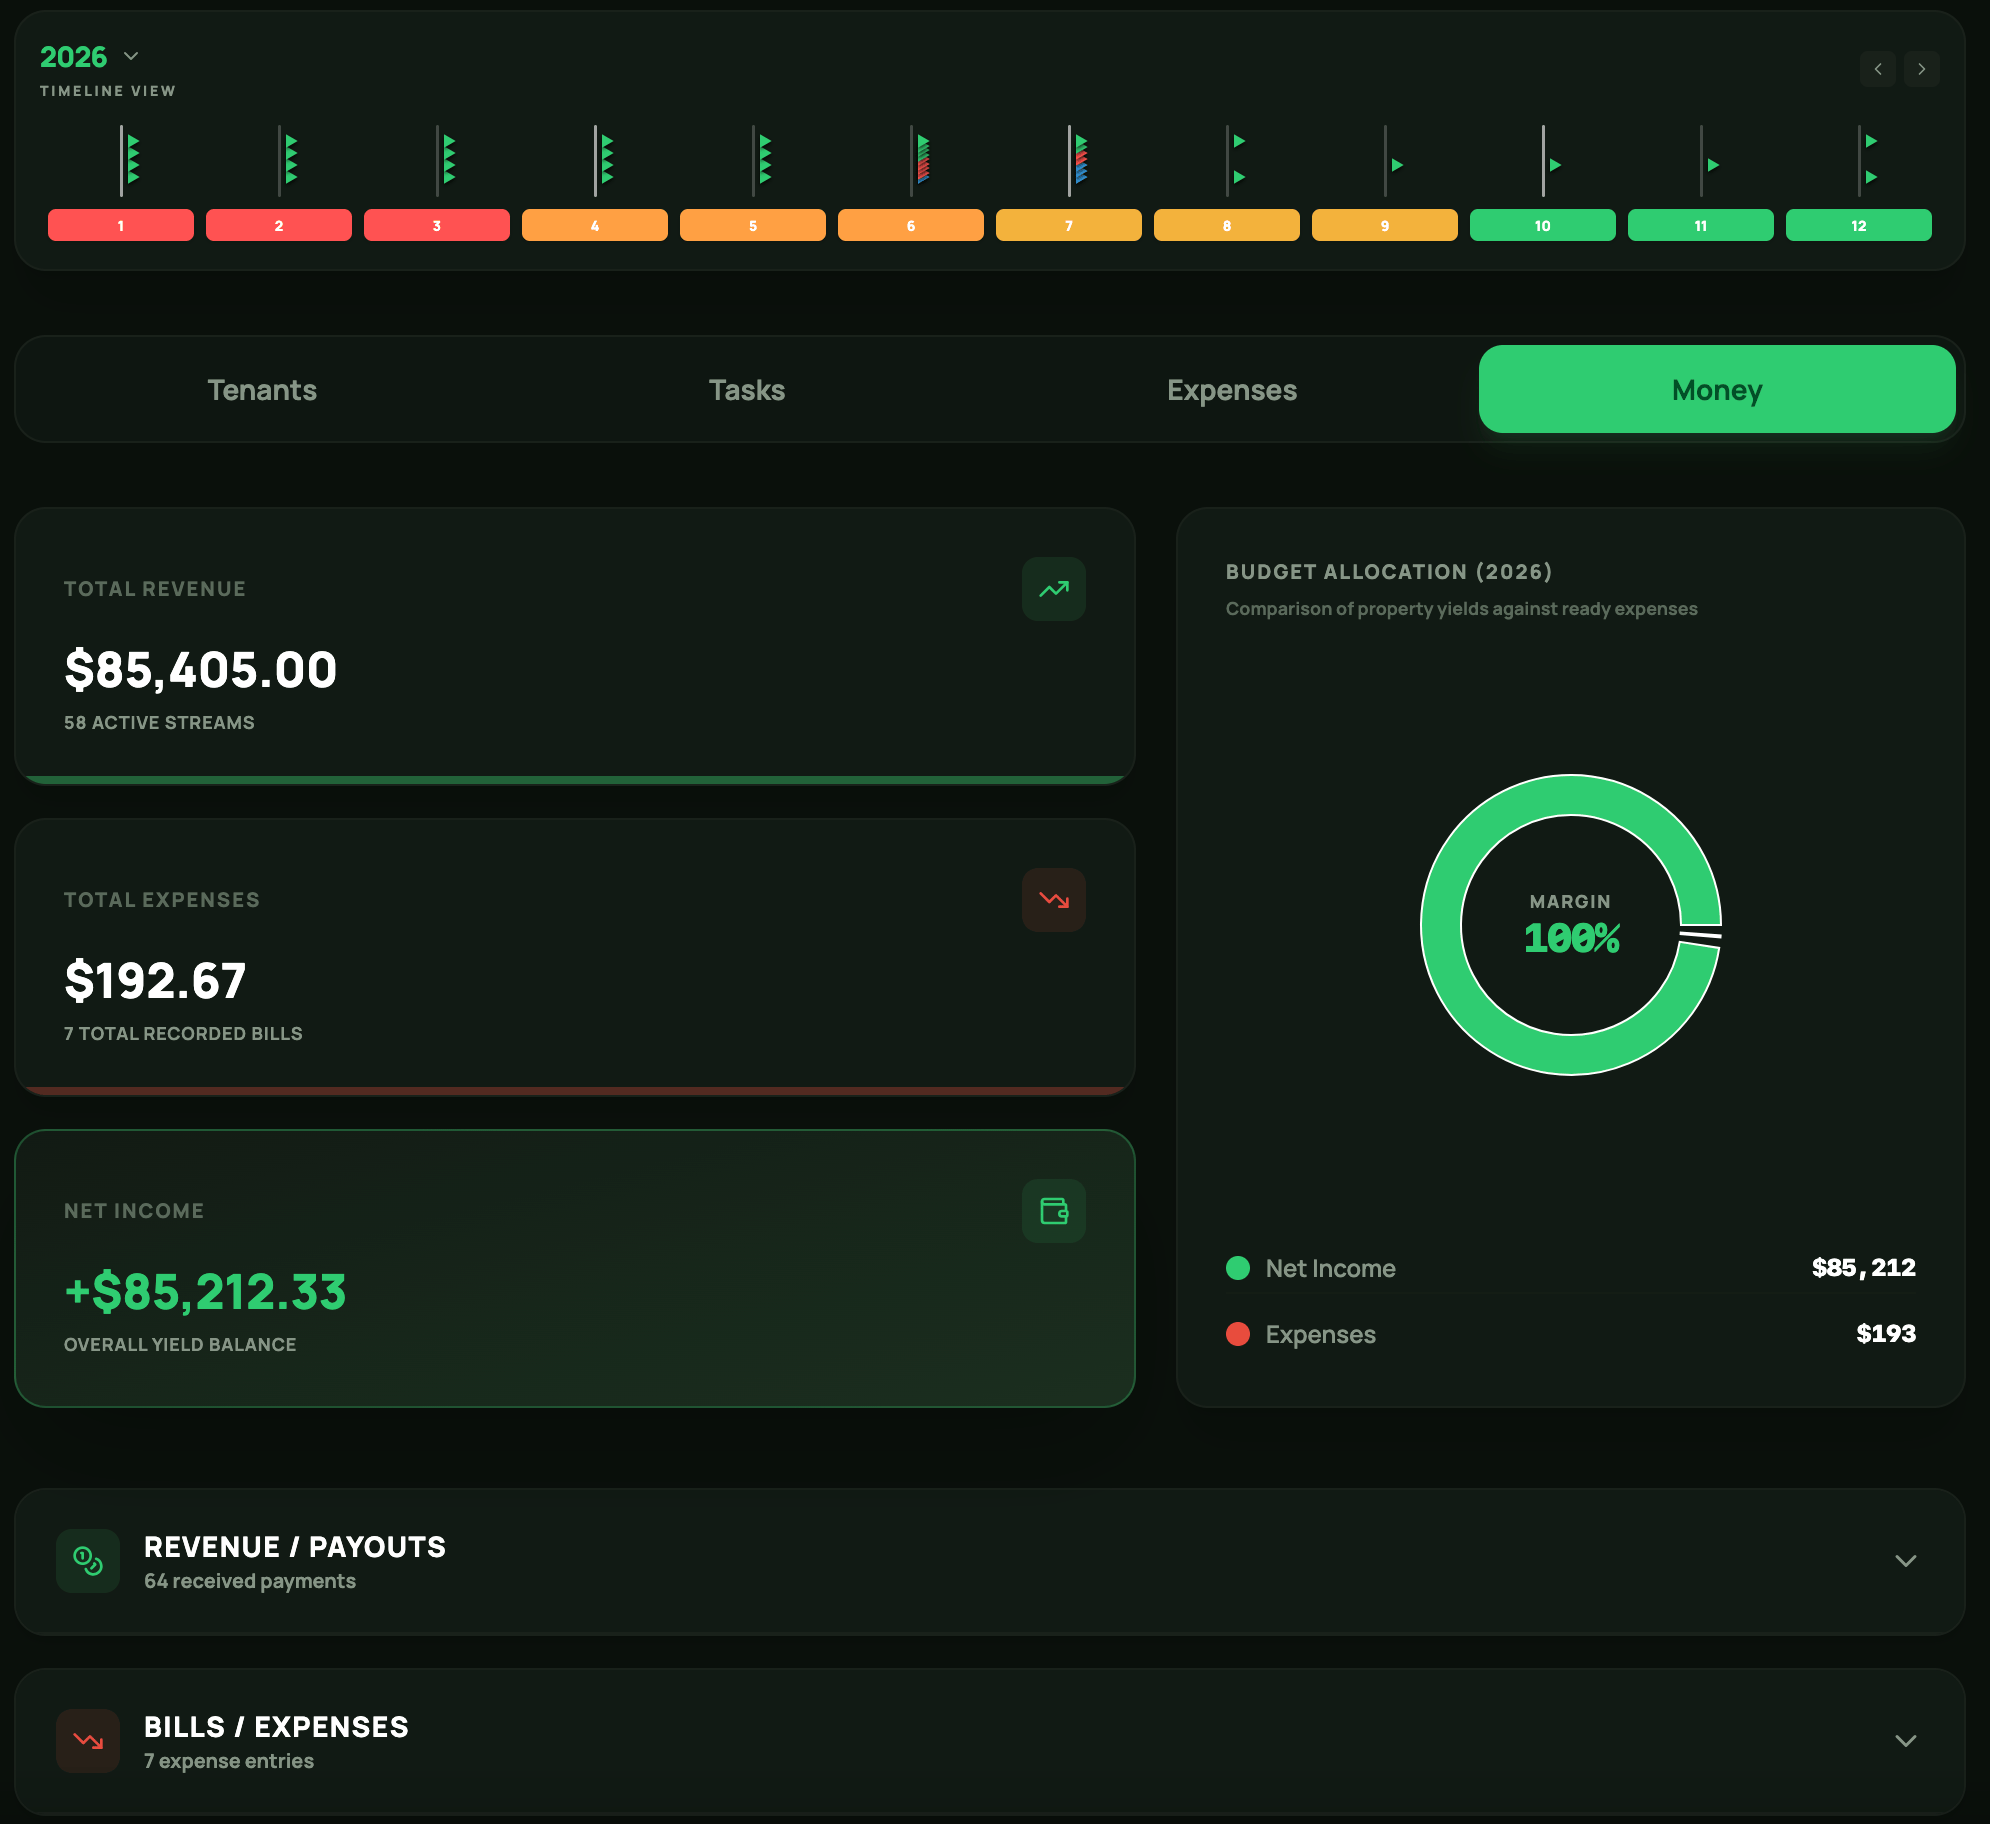This screenshot has width=1990, height=1824.
Task: Go to previous timeline period arrow
Action: (x=1877, y=69)
